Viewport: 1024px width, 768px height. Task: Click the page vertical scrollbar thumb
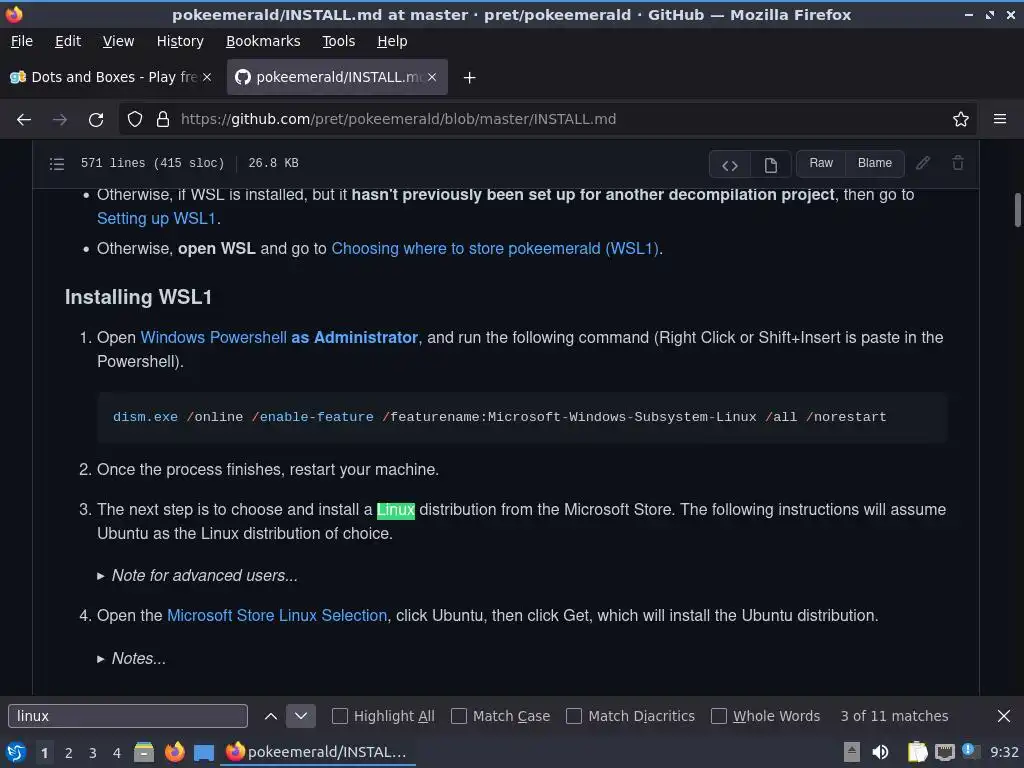click(x=1017, y=210)
